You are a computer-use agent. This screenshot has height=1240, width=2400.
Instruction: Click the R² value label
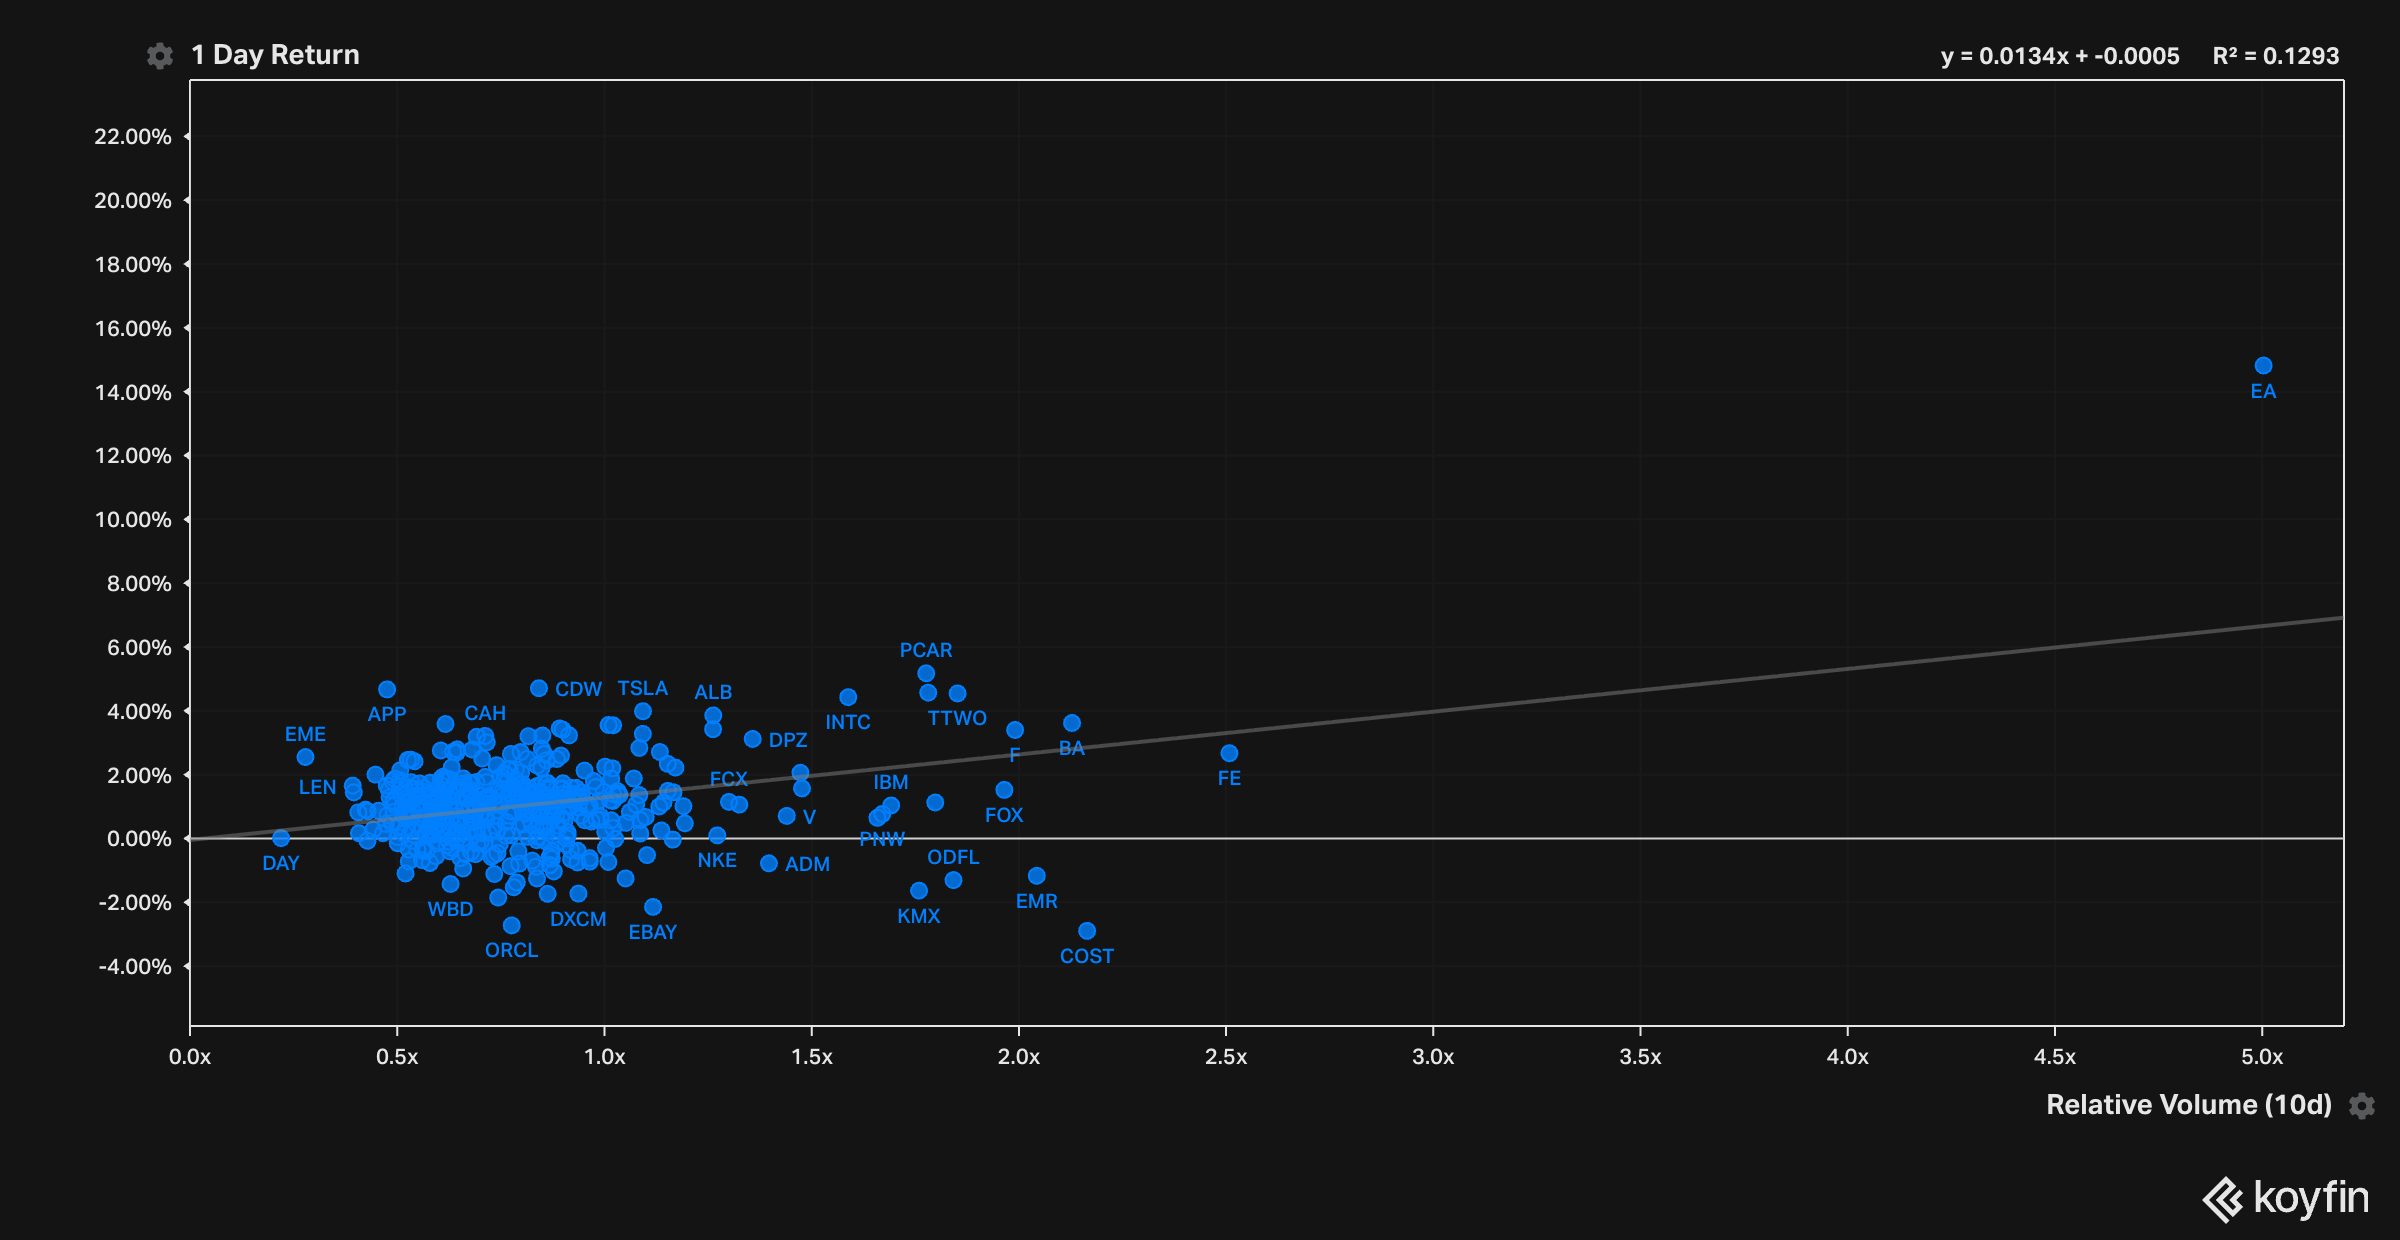click(x=2275, y=56)
